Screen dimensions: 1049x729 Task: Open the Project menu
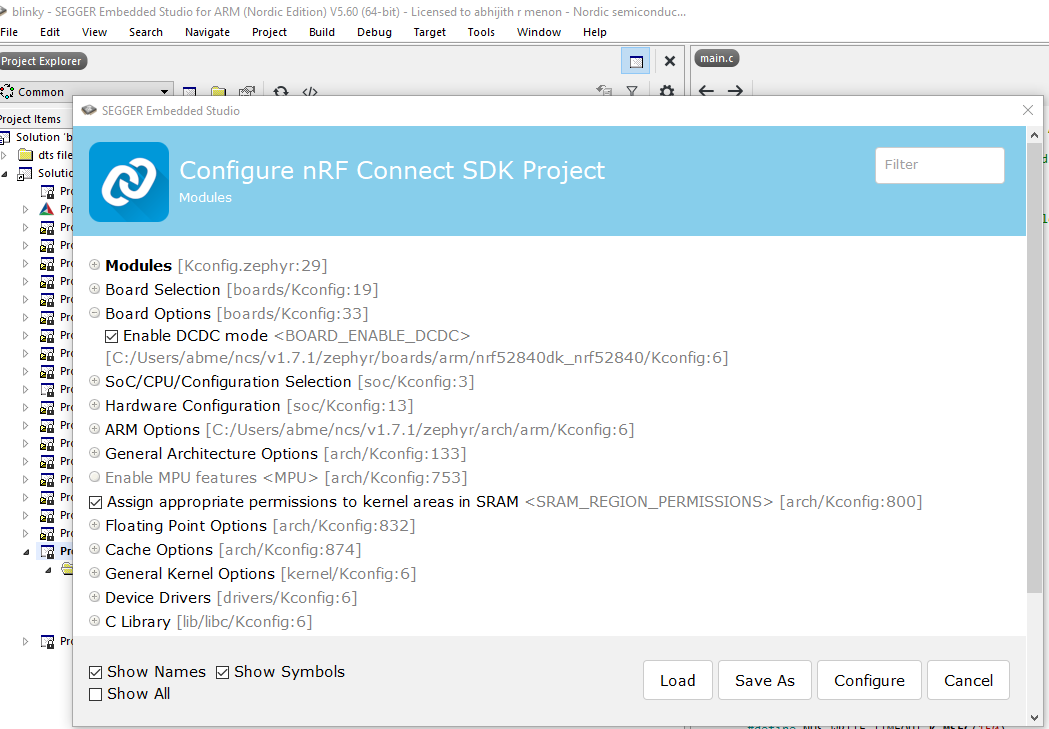pyautogui.click(x=270, y=32)
